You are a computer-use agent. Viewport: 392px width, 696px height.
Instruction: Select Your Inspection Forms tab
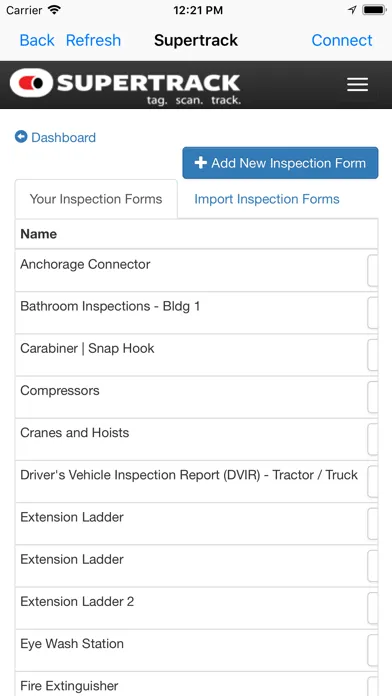point(96,199)
